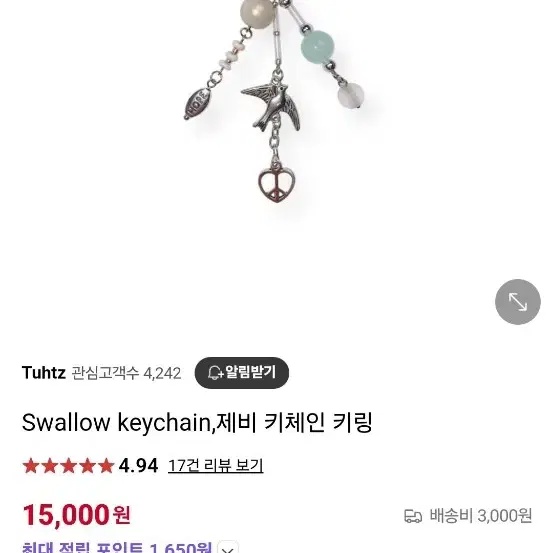553x553 pixels.
Task: Click the 관심고객수 4,242 follower count
Action: point(126,373)
